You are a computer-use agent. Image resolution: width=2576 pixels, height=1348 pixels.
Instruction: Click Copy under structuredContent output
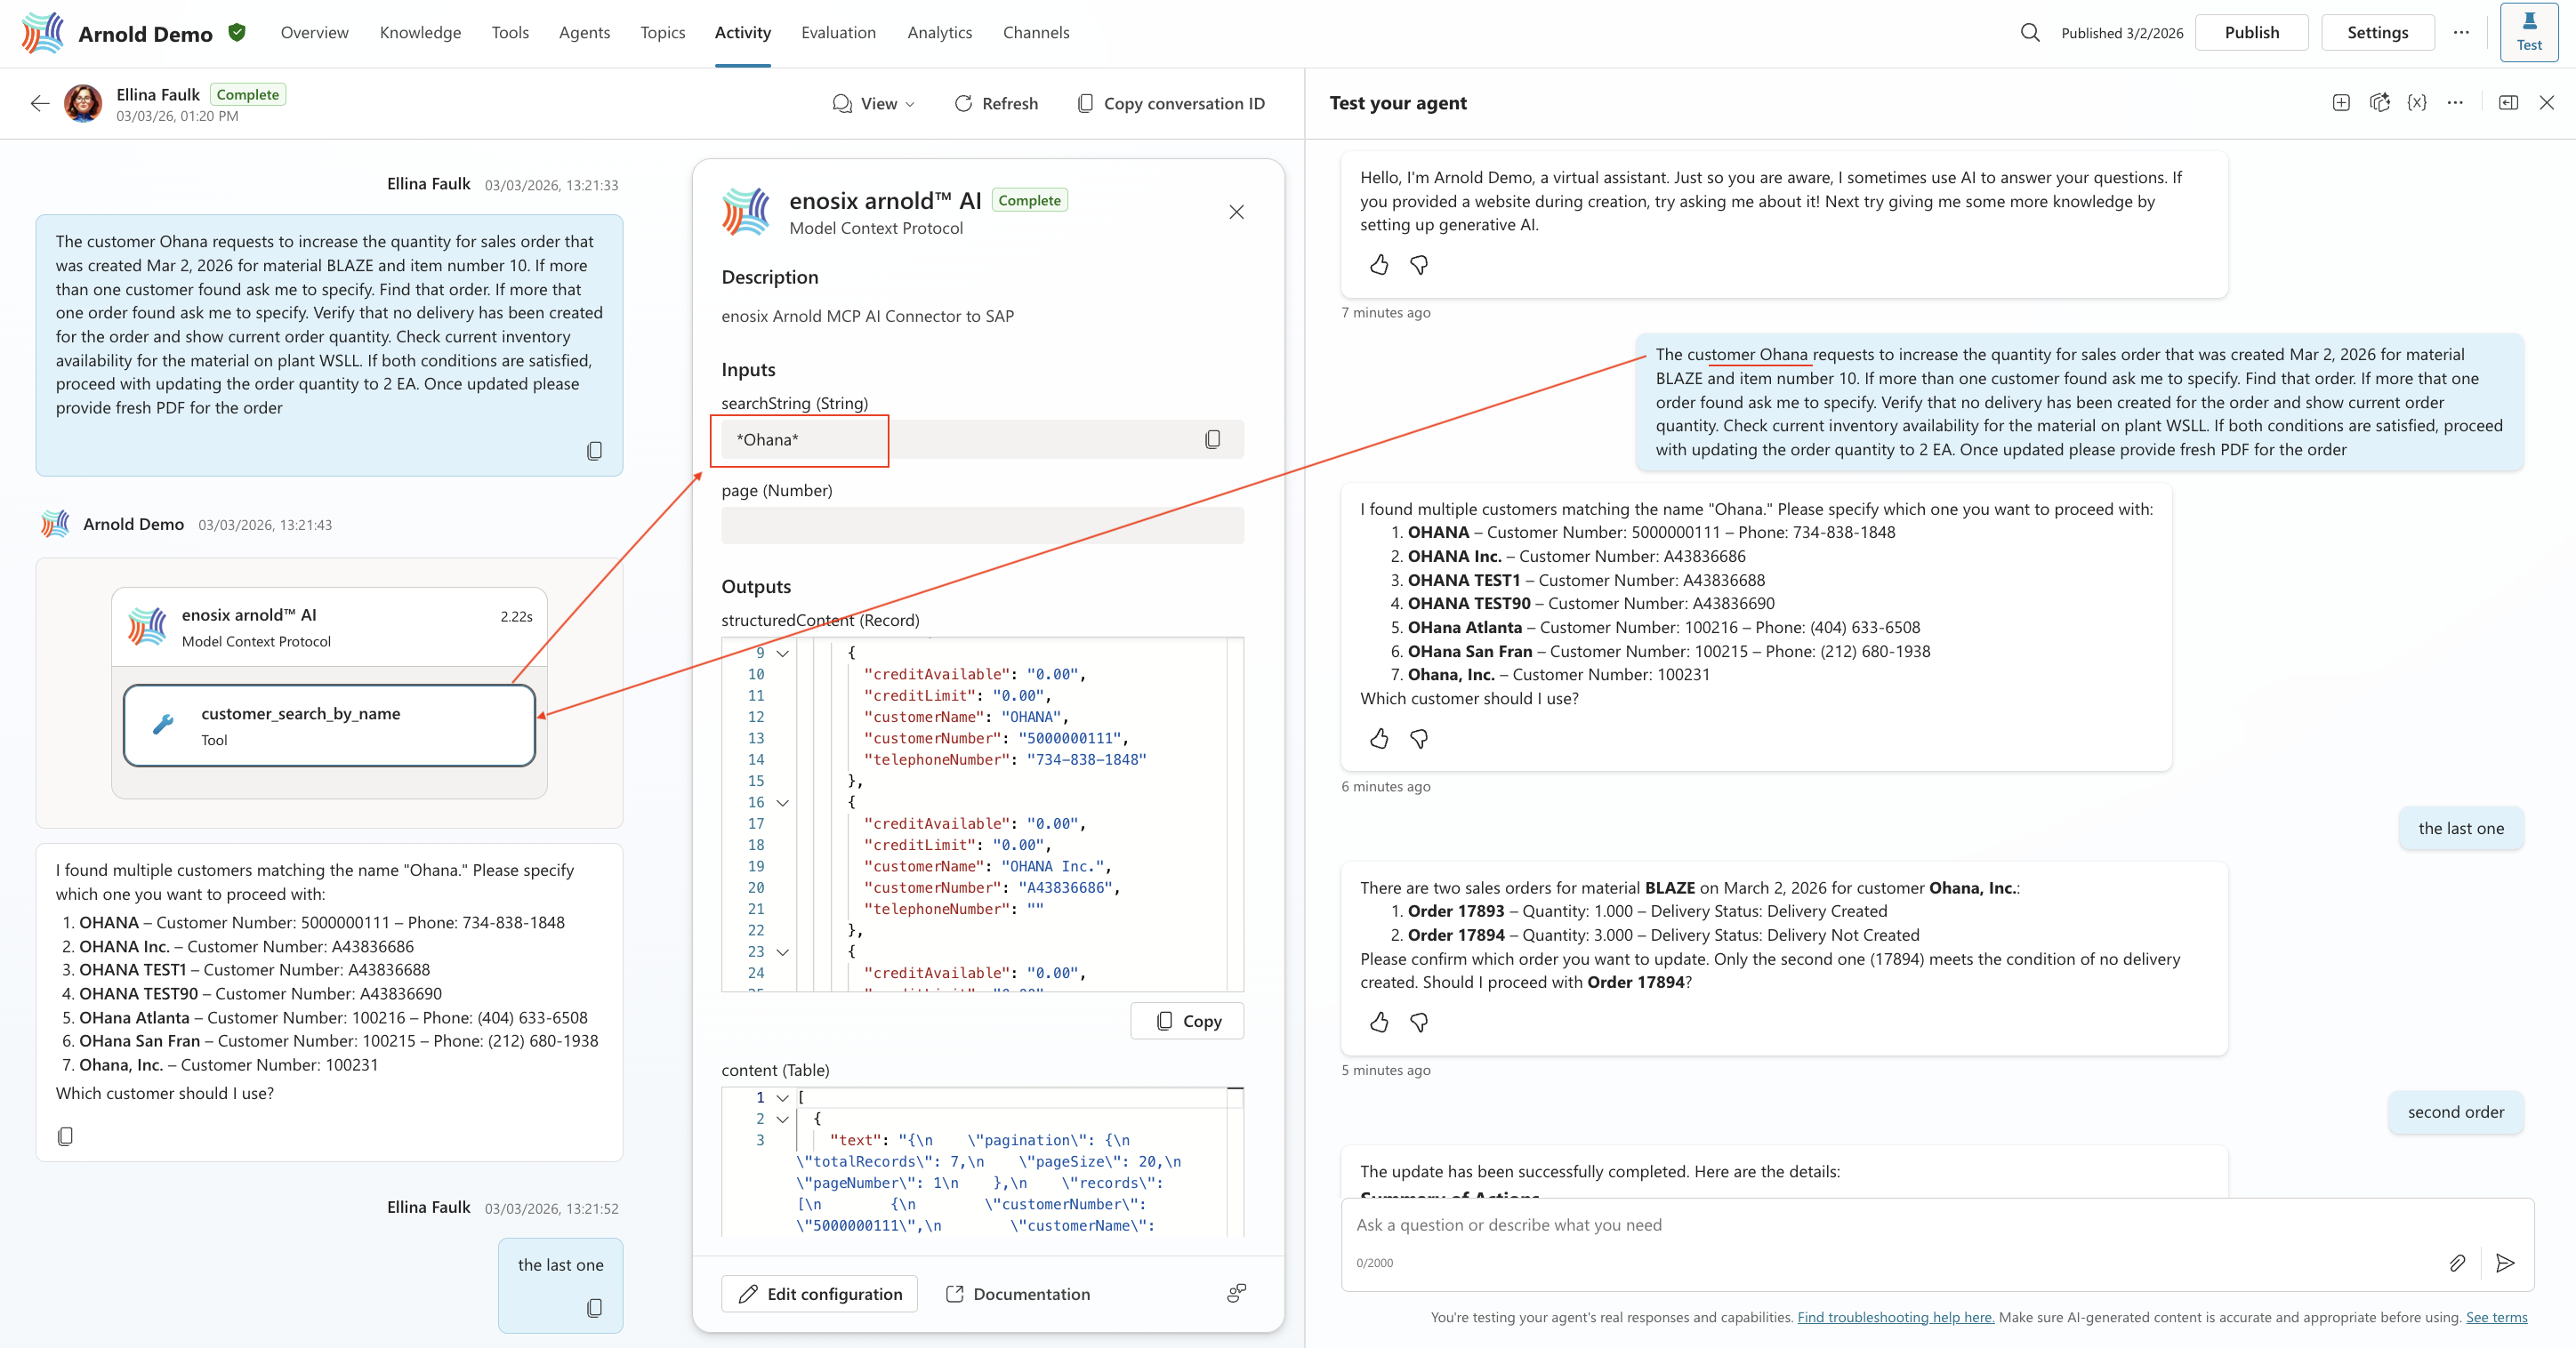[1187, 1021]
